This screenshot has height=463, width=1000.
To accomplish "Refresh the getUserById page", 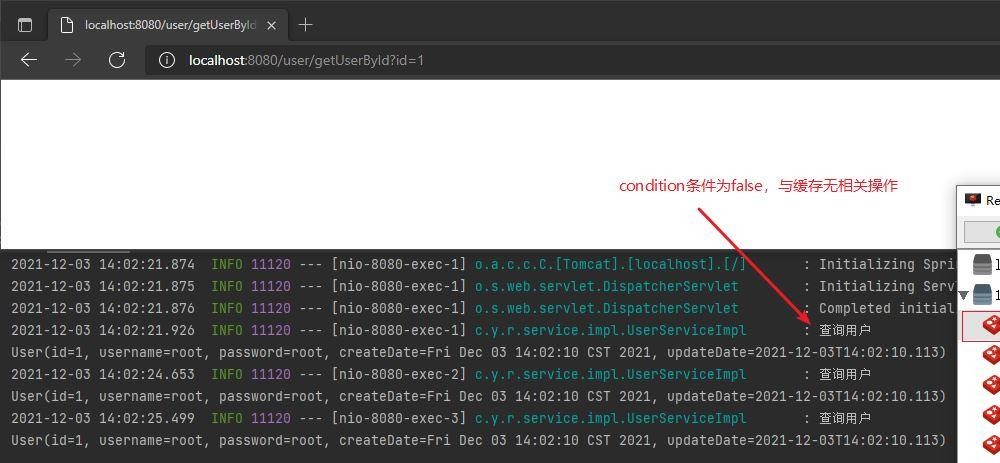I will (117, 60).
